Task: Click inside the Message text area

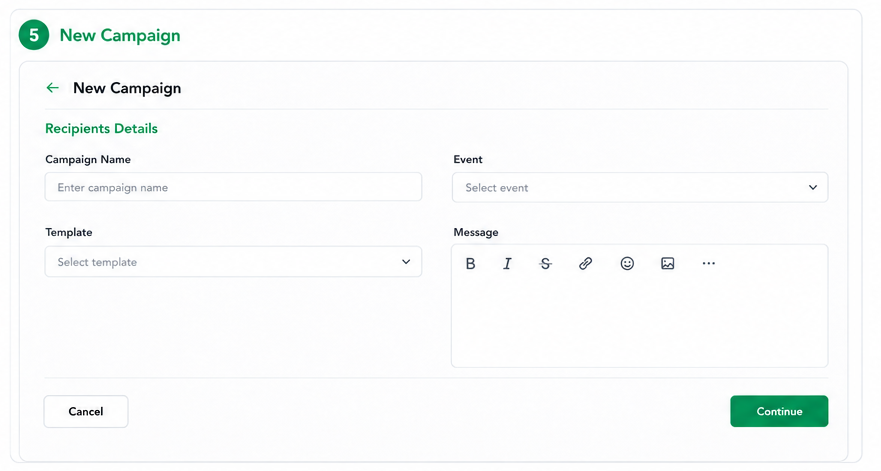Action: (639, 320)
